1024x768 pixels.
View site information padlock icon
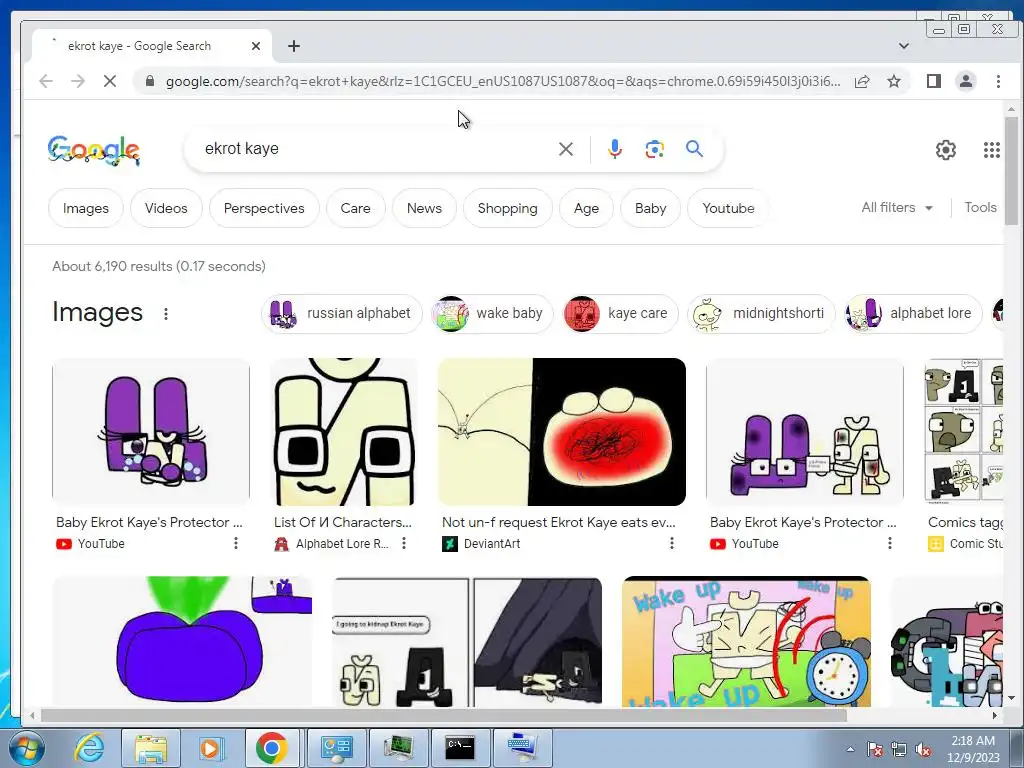tap(150, 81)
